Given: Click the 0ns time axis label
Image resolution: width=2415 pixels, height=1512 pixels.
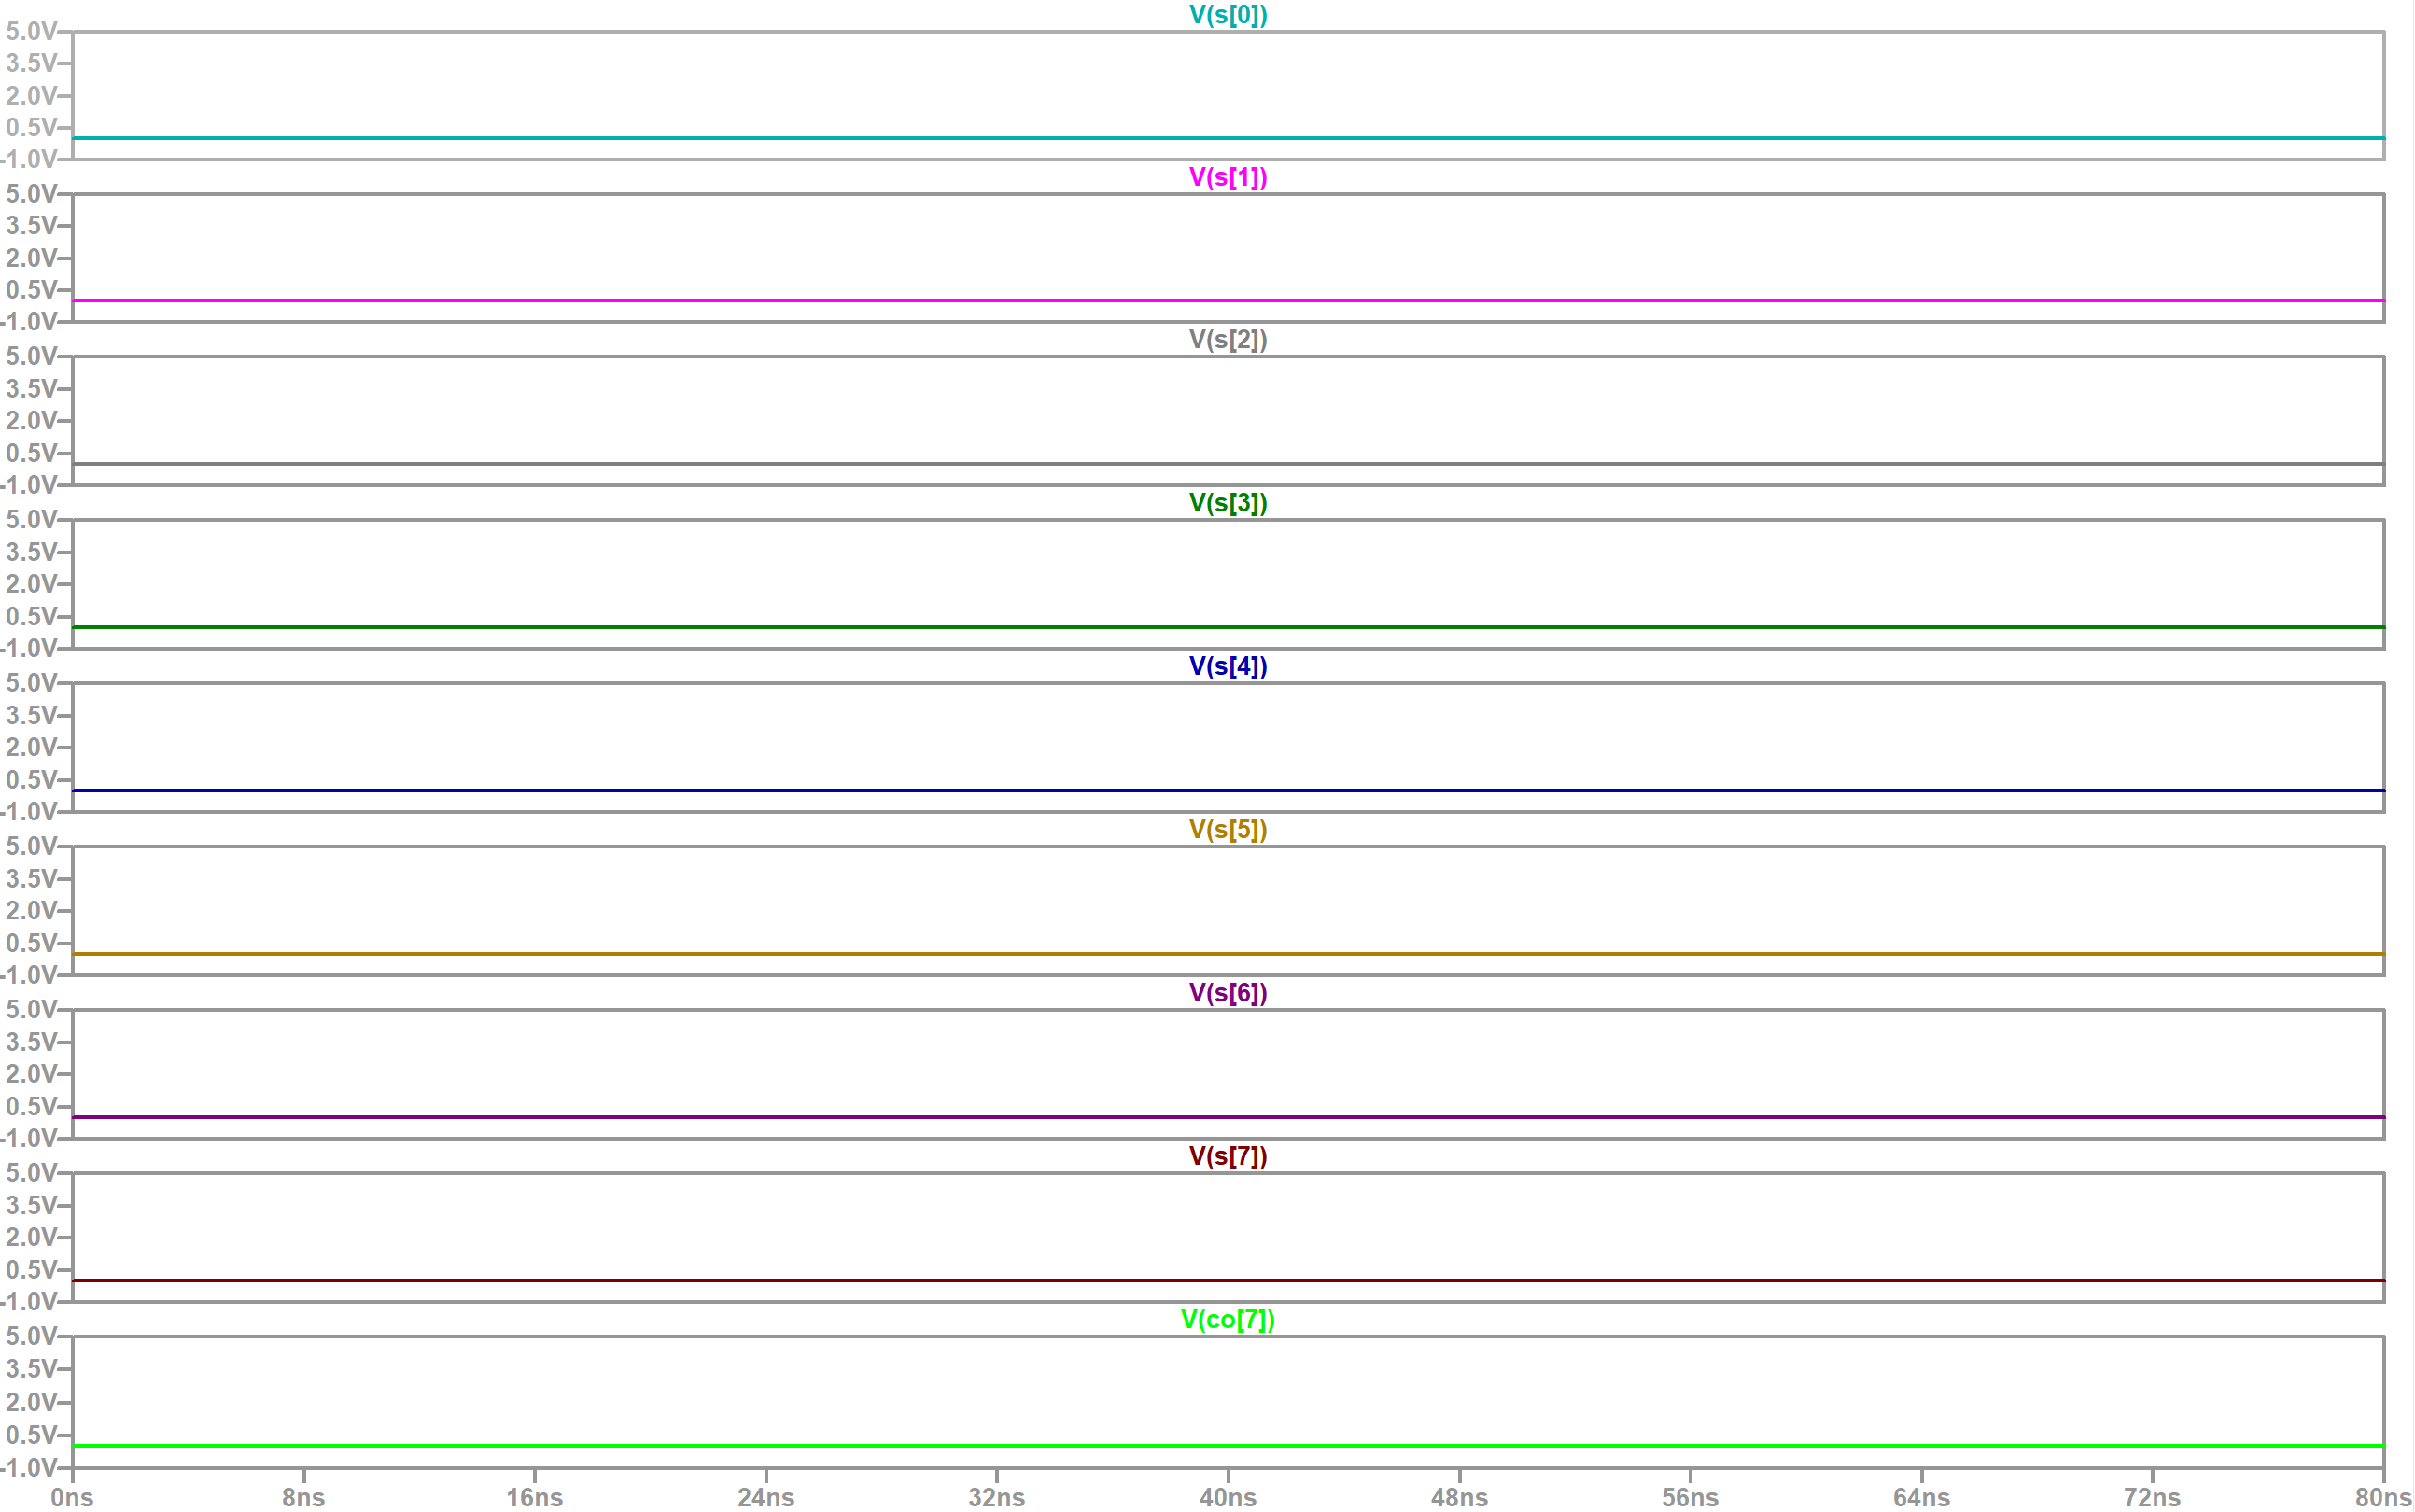Looking at the screenshot, I should coord(72,1497).
